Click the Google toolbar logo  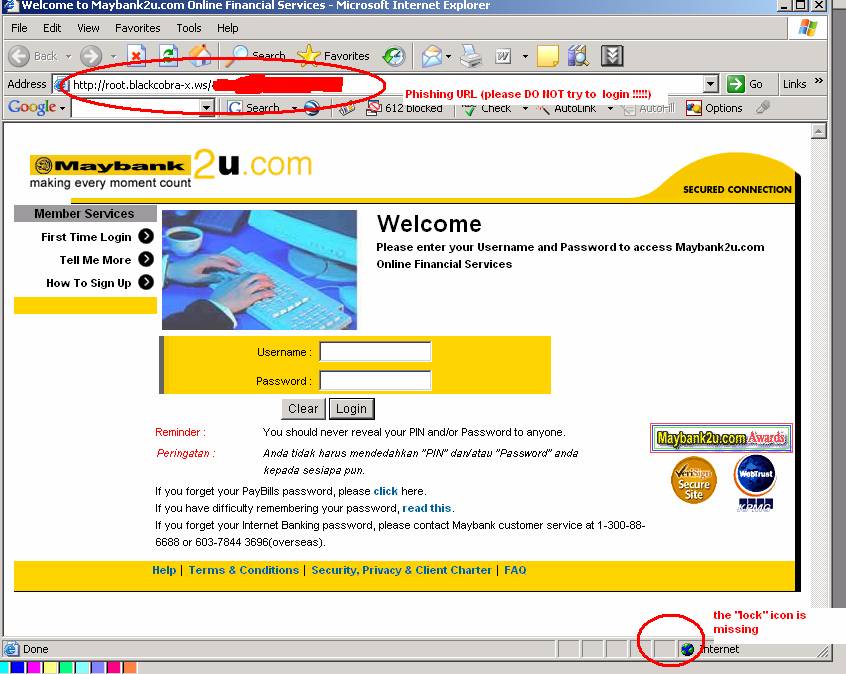tap(32, 107)
